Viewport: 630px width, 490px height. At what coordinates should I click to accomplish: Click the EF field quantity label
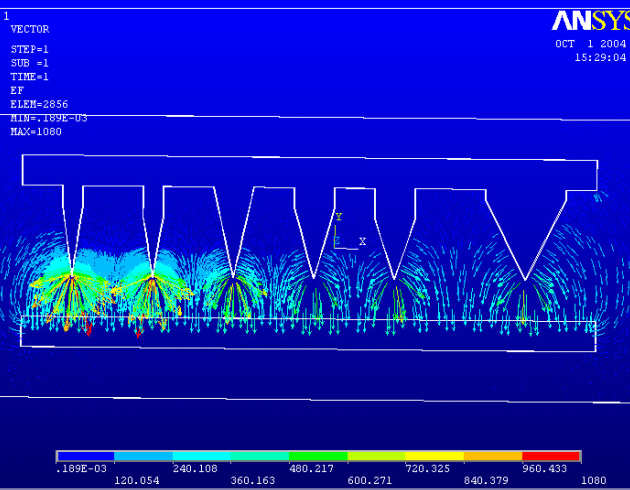point(17,90)
